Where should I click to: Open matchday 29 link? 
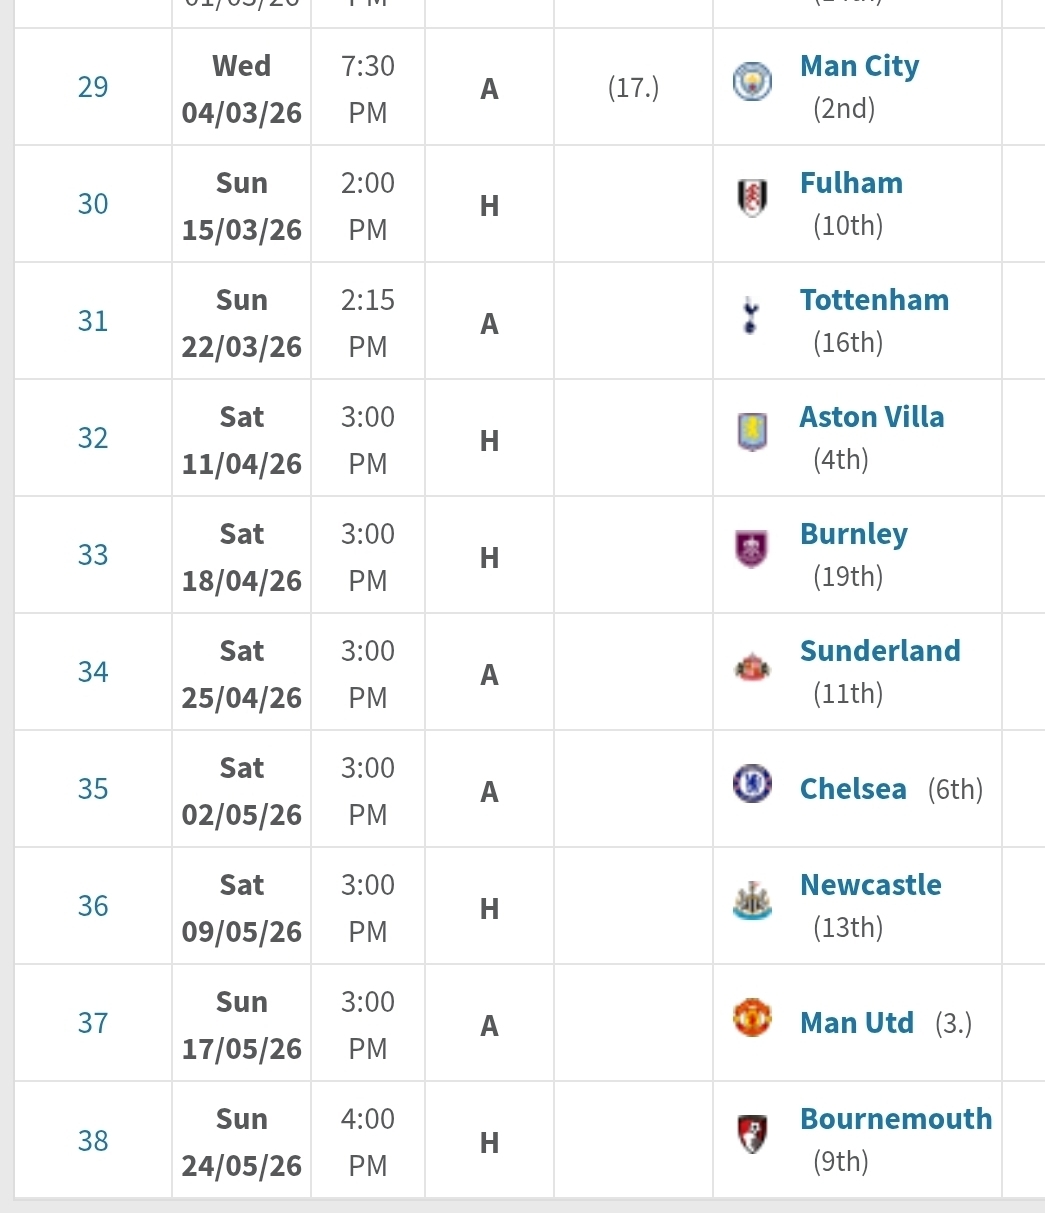pos(93,87)
